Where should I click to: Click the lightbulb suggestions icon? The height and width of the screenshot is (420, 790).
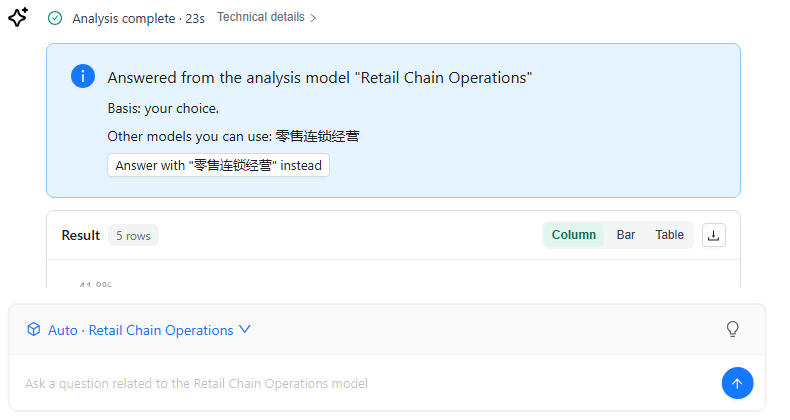[733, 329]
